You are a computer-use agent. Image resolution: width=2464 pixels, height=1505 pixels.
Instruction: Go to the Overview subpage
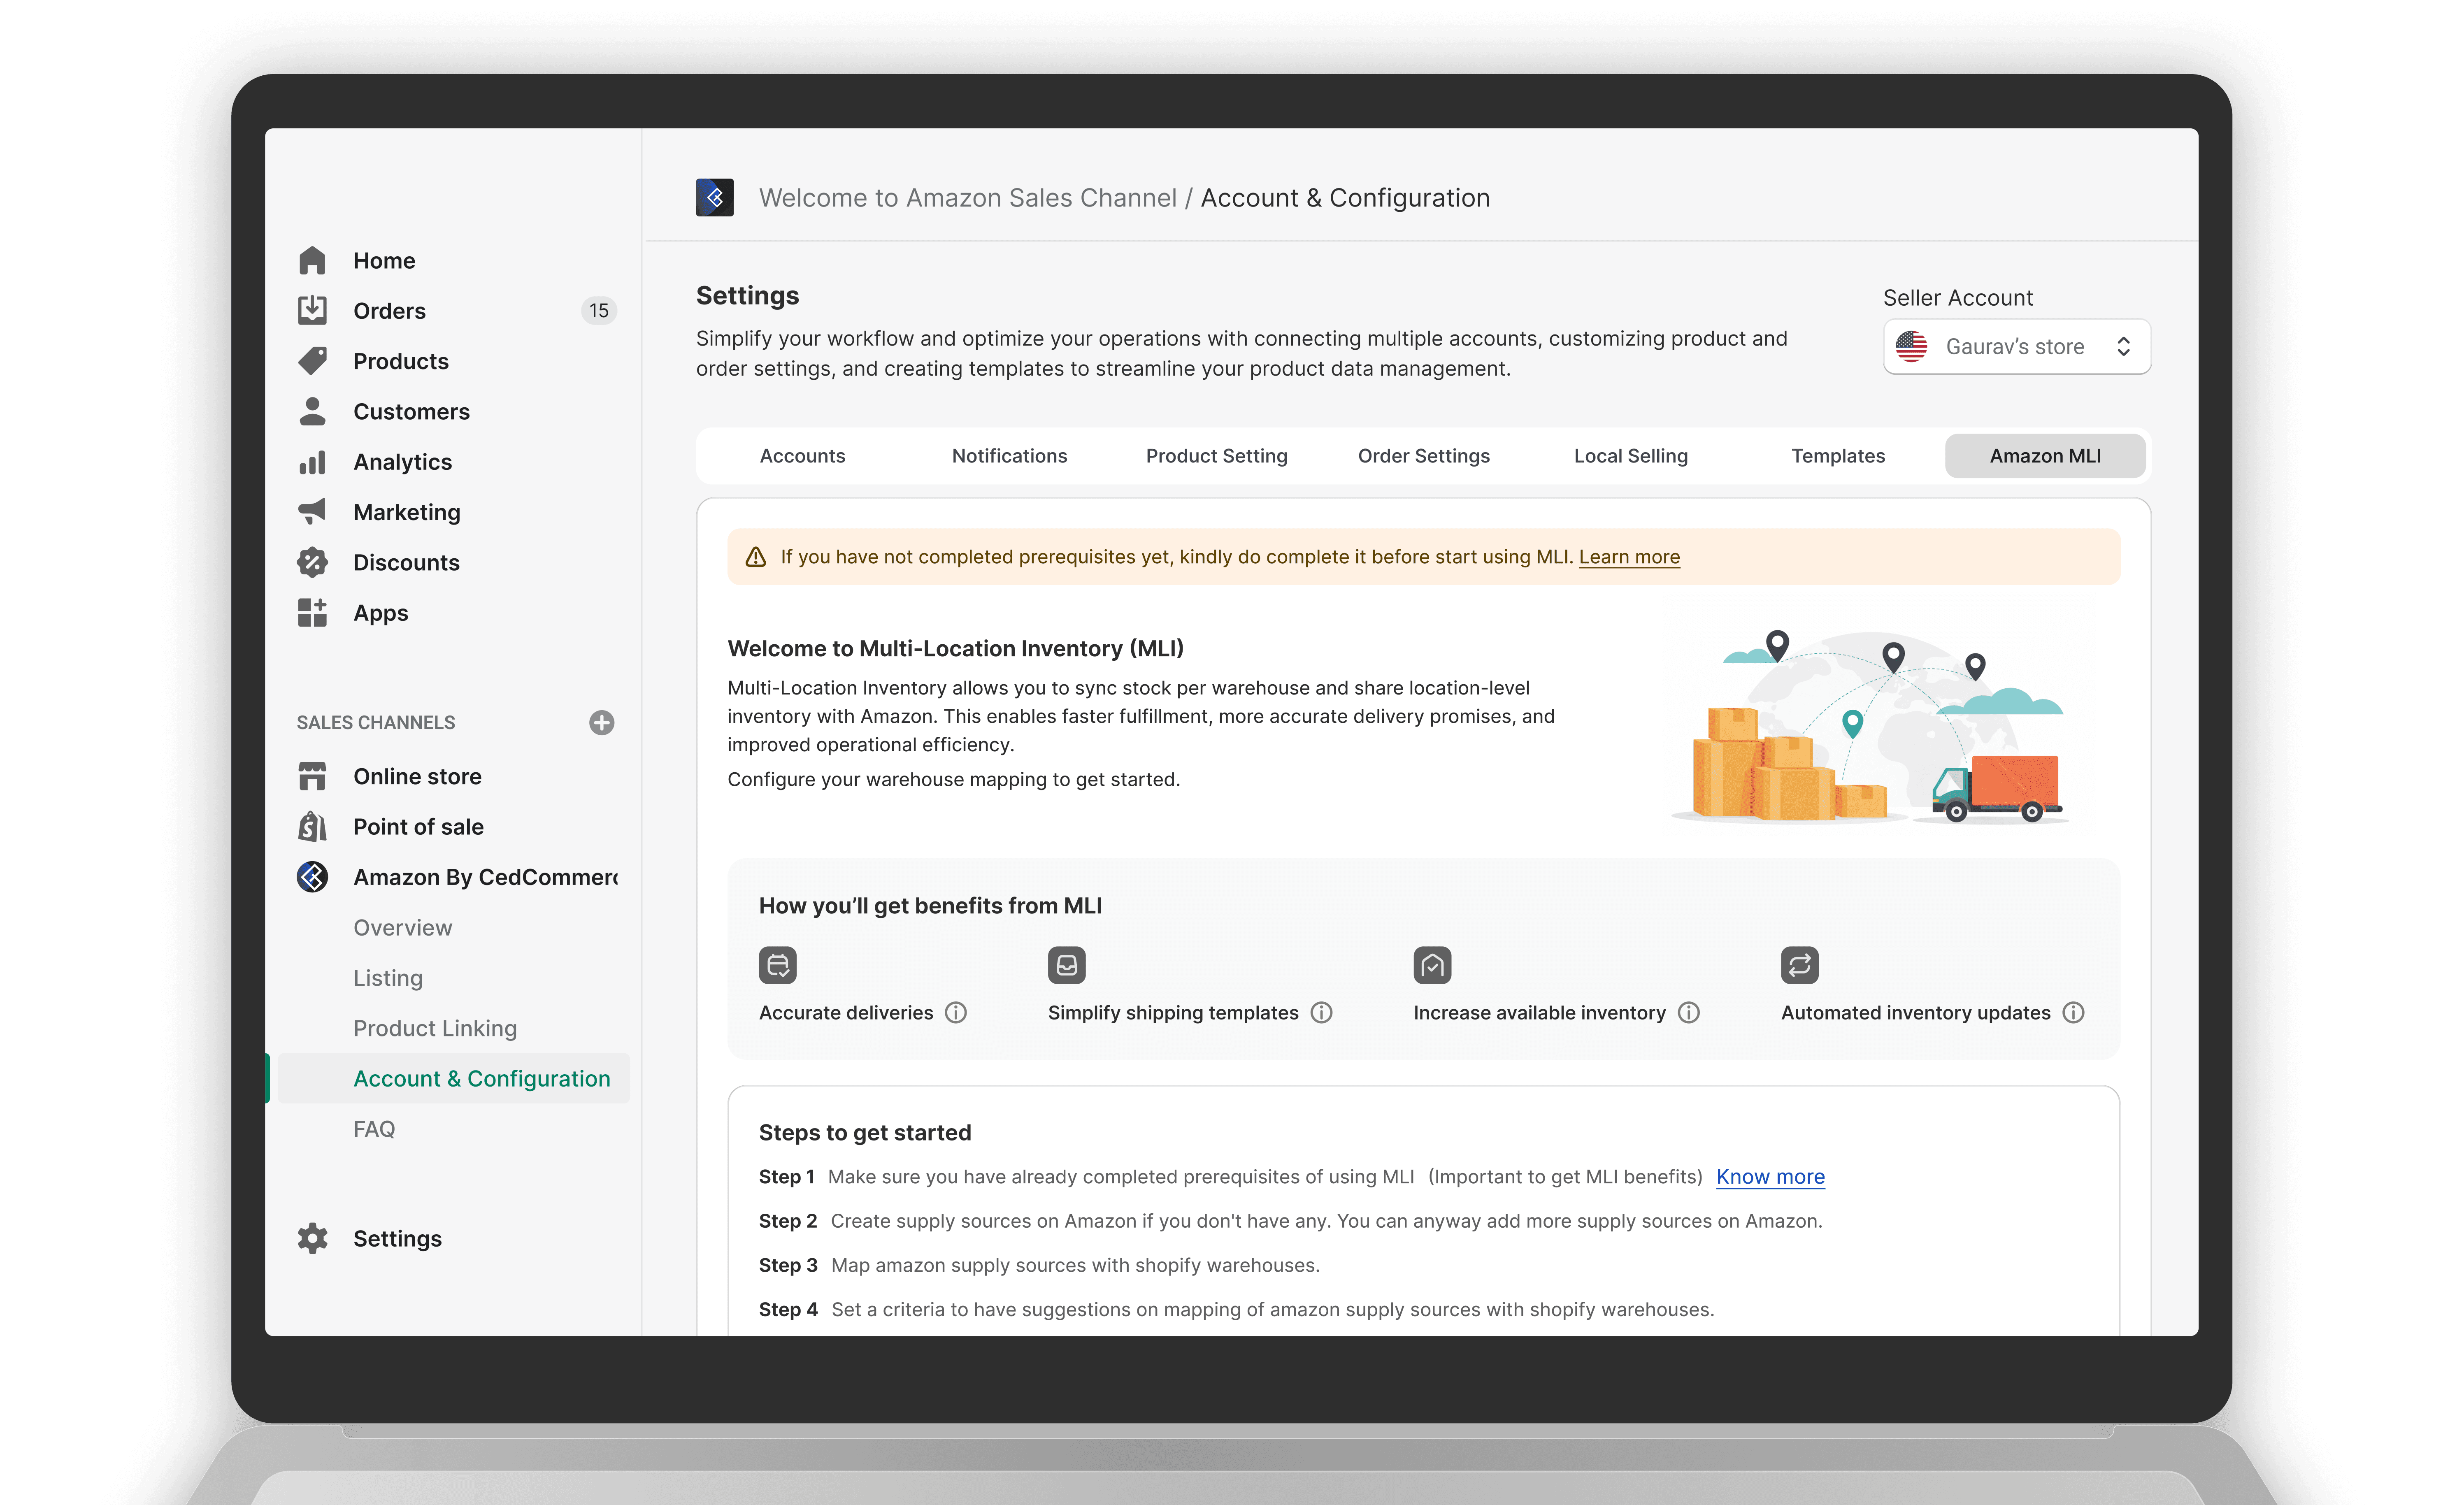tap(402, 928)
